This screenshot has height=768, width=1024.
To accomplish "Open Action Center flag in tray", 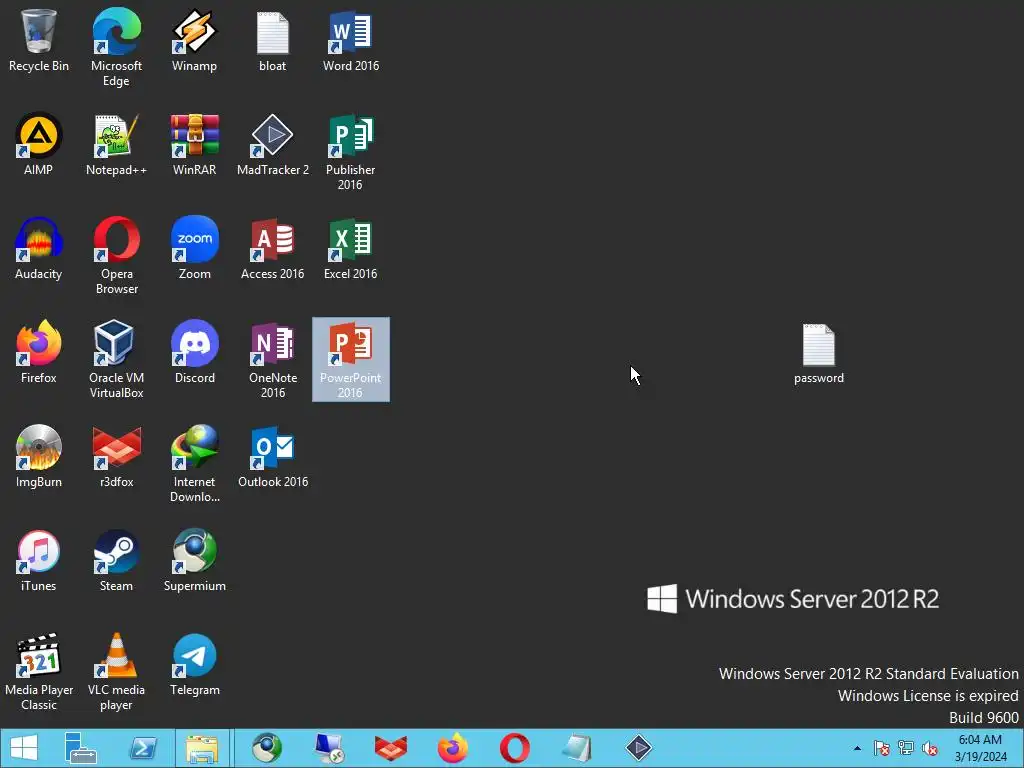I will click(x=882, y=748).
